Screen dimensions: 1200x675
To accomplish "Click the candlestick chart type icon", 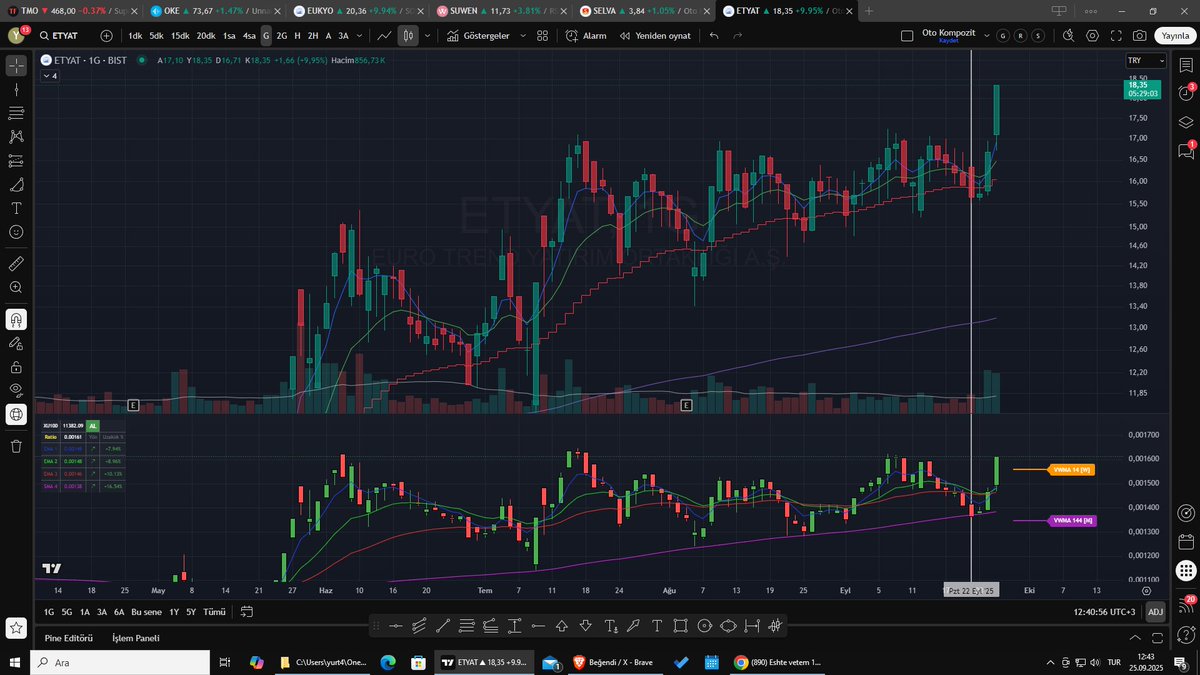I will (x=408, y=35).
